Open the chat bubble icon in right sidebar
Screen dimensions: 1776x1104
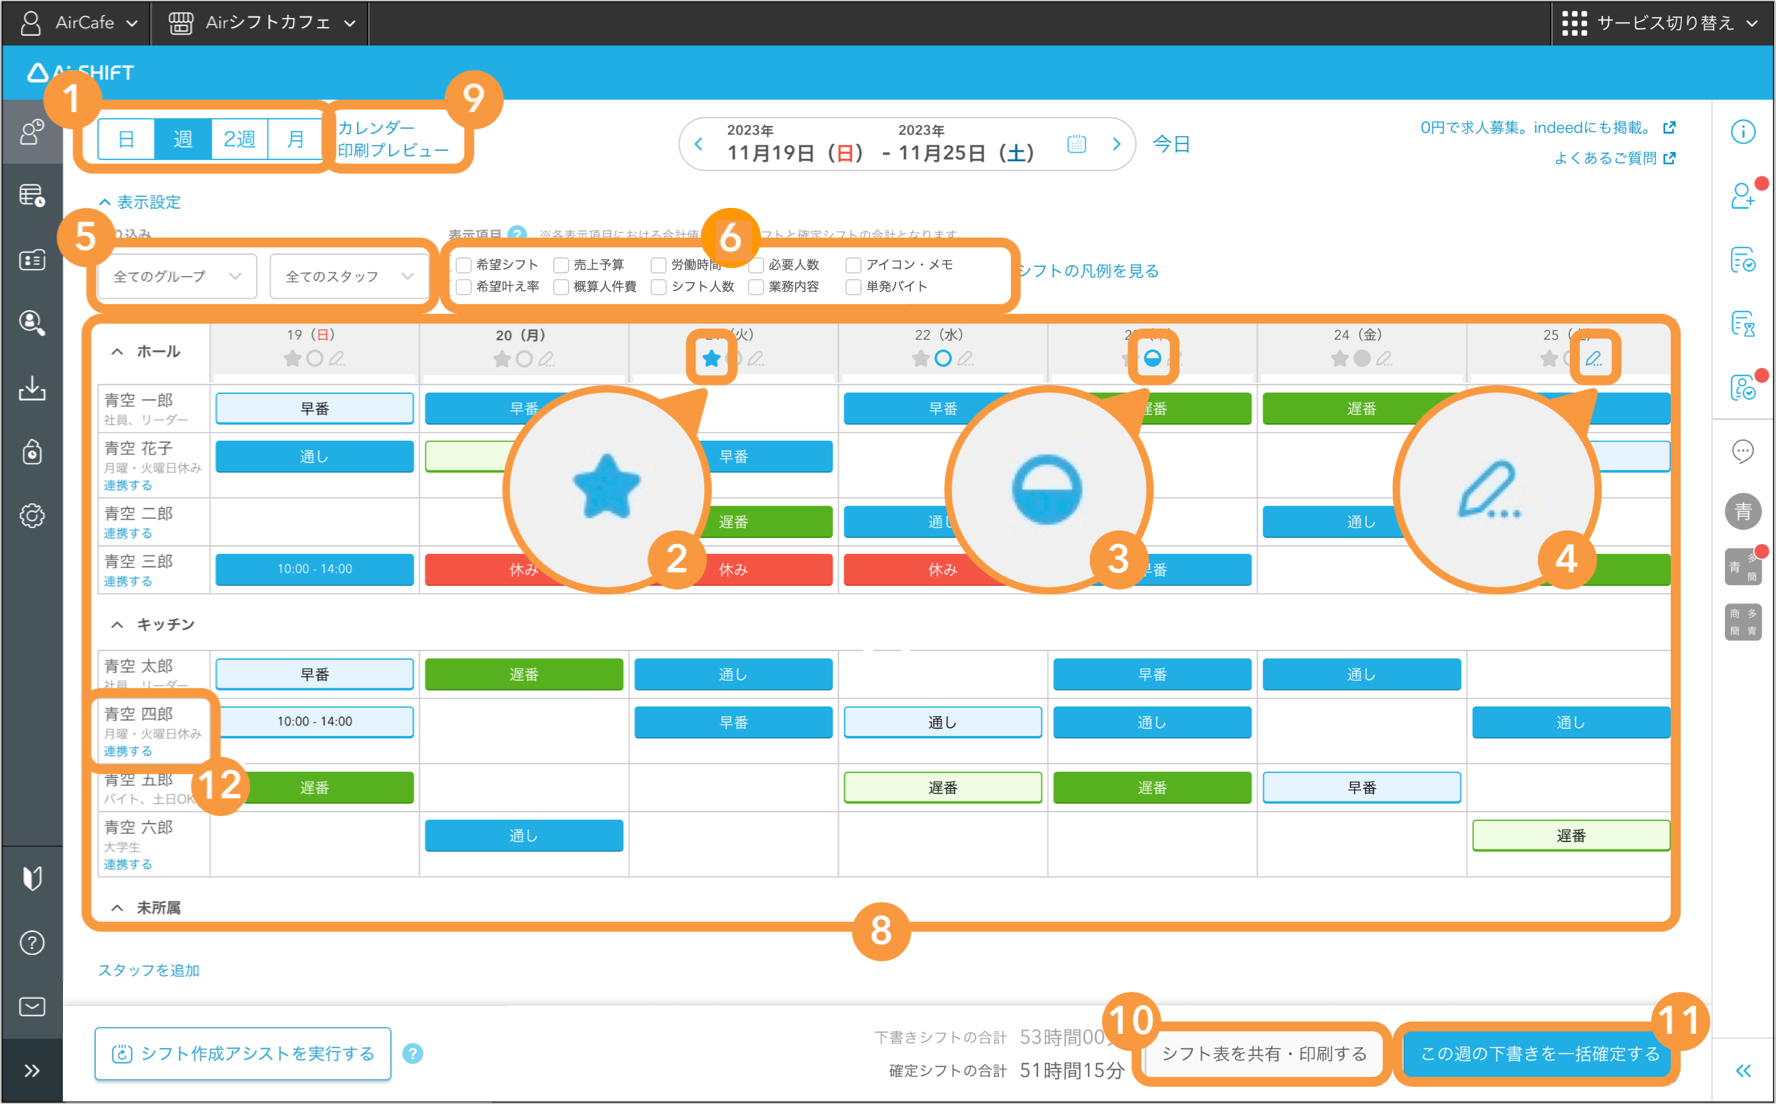1743,452
